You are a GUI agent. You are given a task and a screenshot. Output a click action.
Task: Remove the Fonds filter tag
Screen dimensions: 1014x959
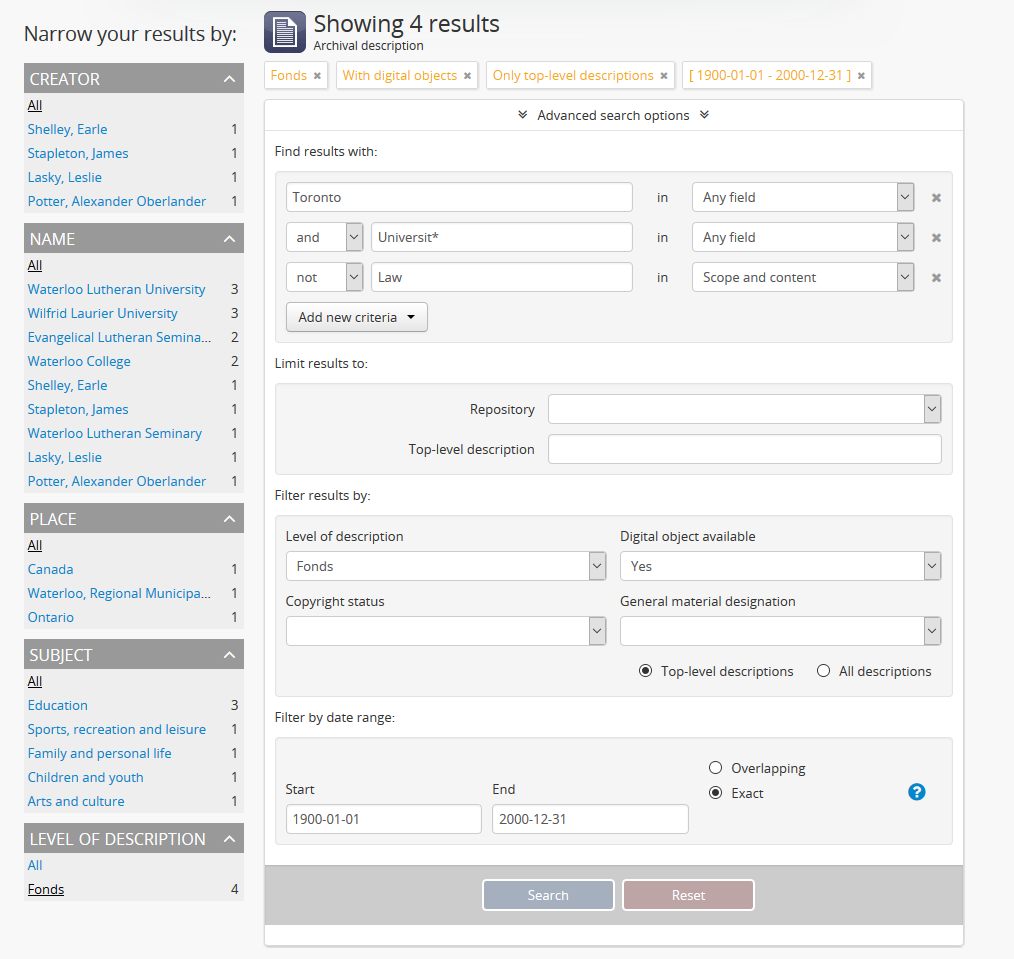pyautogui.click(x=317, y=76)
